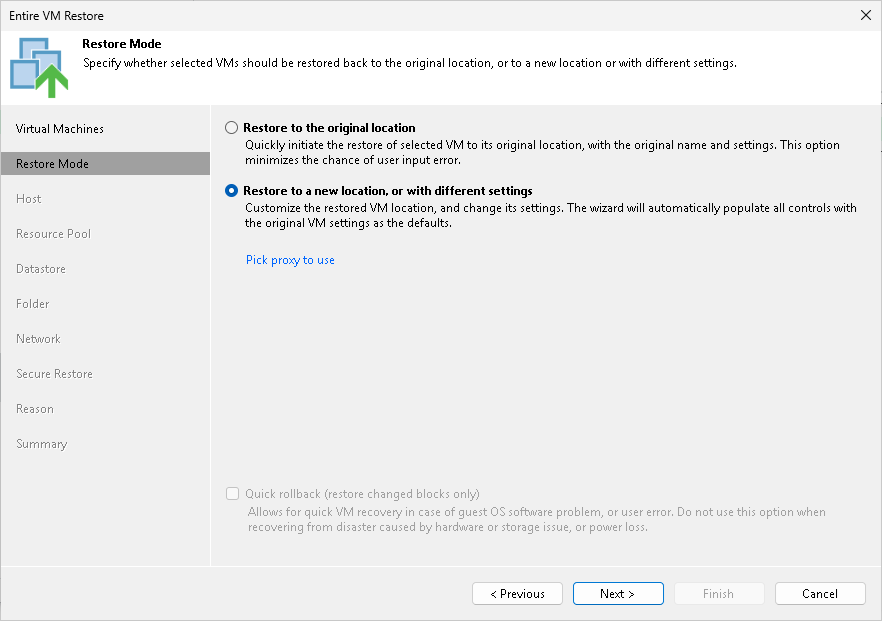Close the Entire VM Restore window
This screenshot has width=882, height=621.
865,15
